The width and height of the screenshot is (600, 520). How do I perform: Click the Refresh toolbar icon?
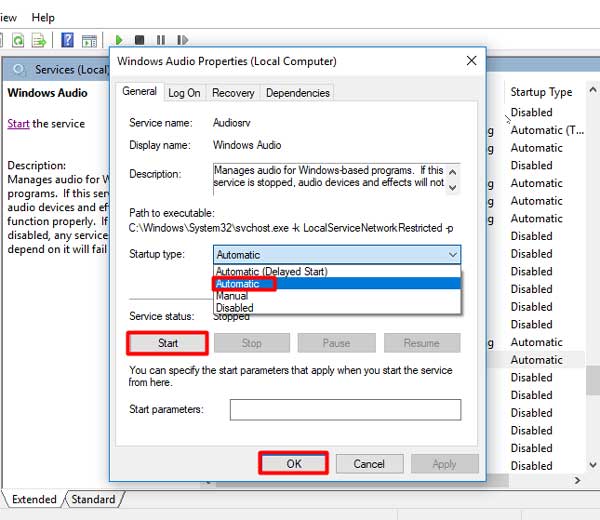point(18,40)
